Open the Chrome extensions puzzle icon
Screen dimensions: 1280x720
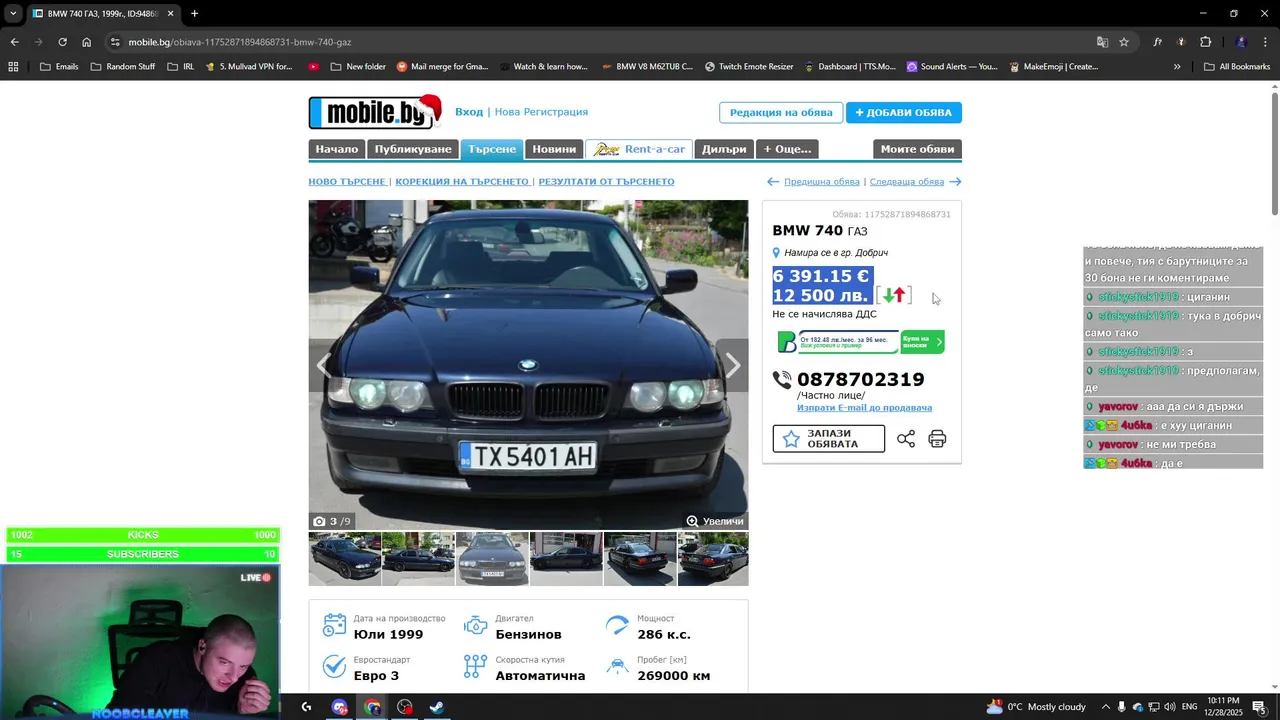click(1205, 42)
